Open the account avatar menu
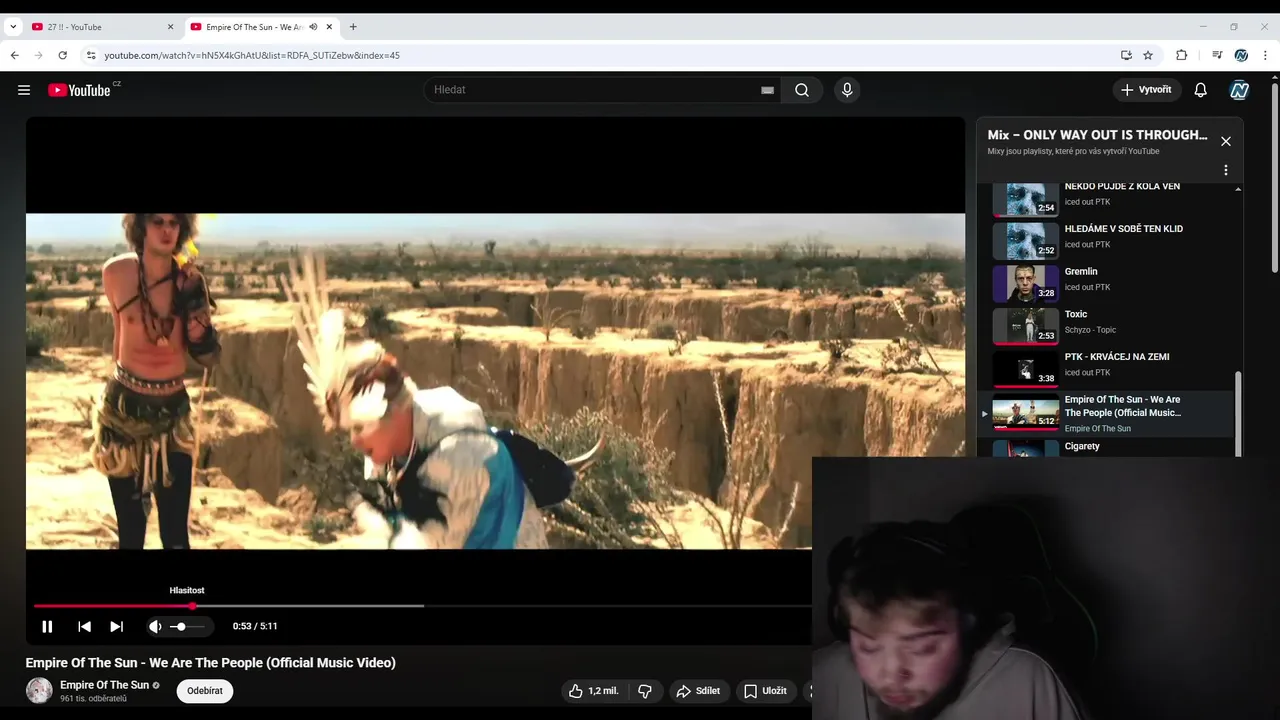The image size is (1280, 720). (x=1240, y=90)
